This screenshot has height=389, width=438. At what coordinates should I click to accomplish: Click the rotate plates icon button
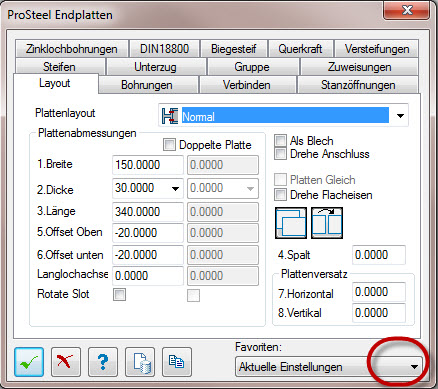pos(327,223)
